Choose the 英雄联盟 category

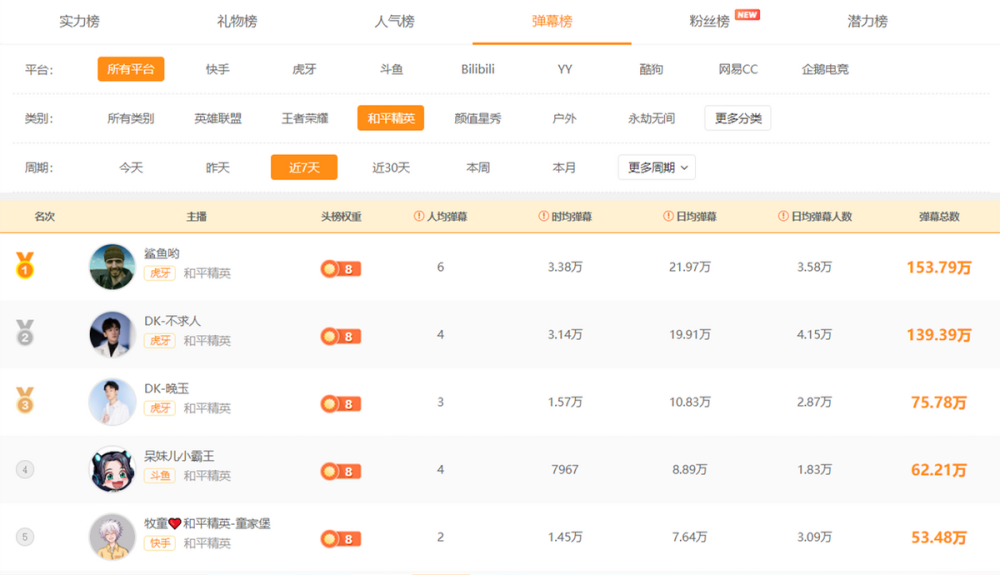pos(217,118)
